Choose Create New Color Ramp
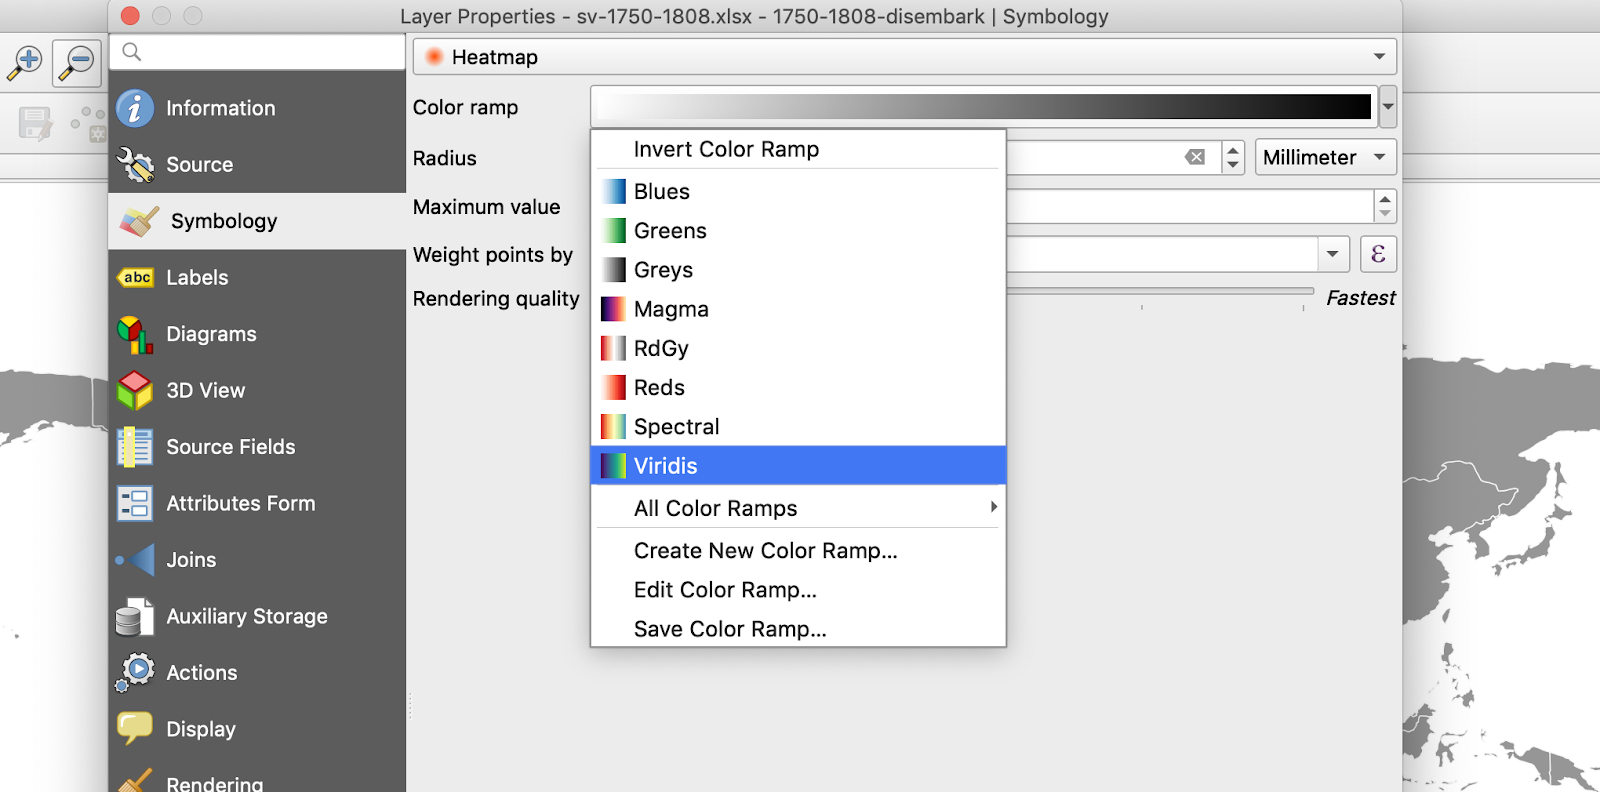 point(798,551)
